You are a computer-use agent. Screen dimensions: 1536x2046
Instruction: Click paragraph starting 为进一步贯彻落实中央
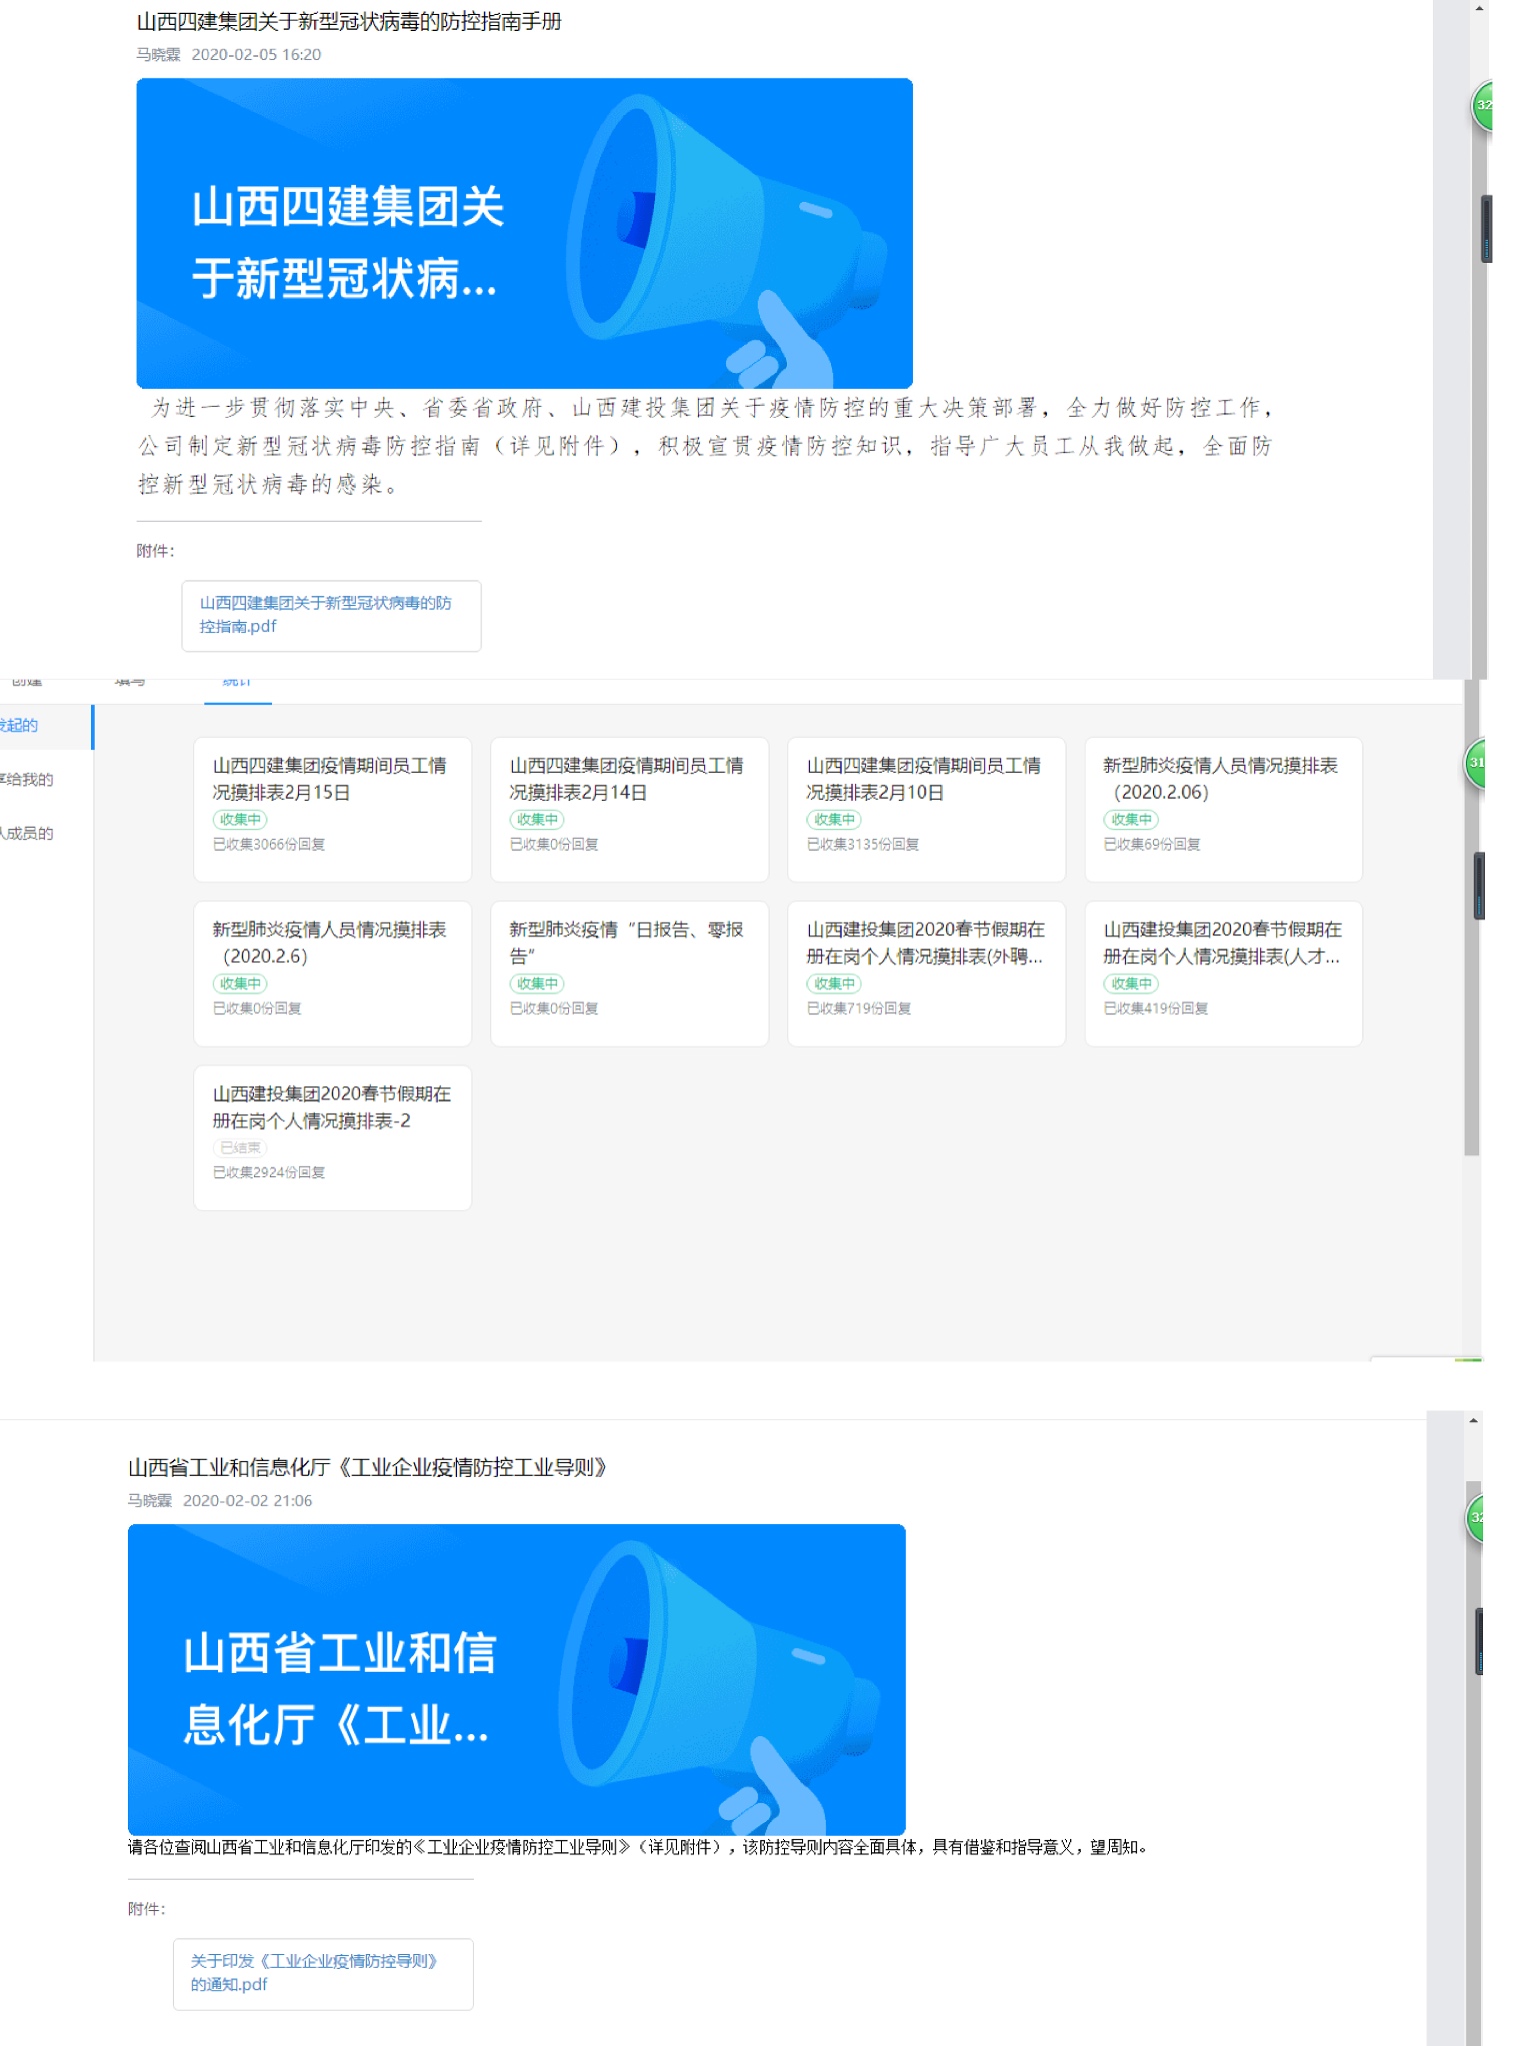pos(706,446)
